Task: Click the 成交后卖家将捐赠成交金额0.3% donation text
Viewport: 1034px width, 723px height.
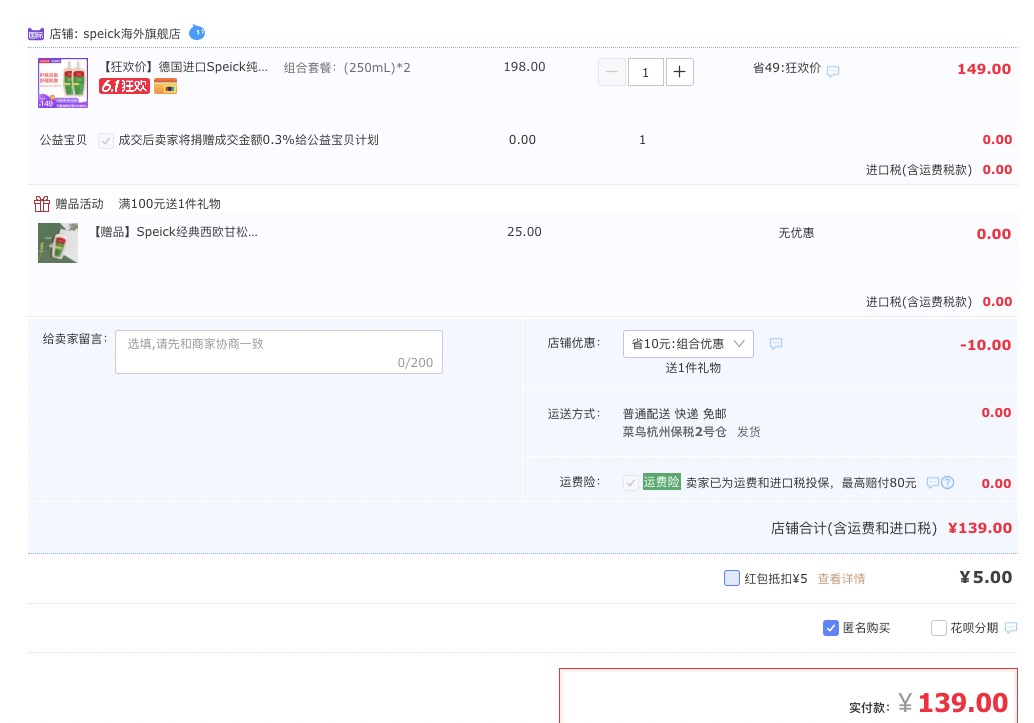Action: pos(249,140)
